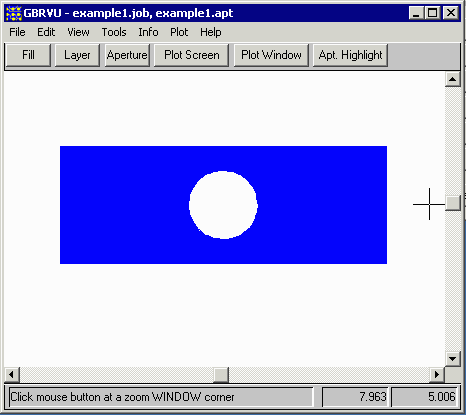This screenshot has height=415, width=466.
Task: Open the Edit menu
Action: point(46,32)
